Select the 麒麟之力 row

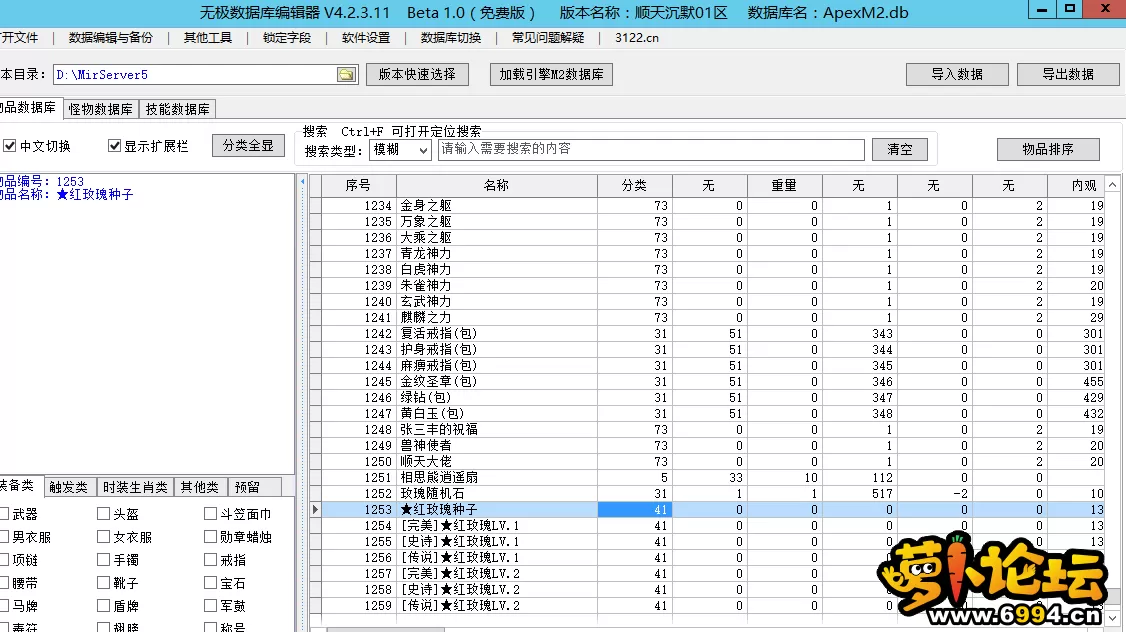coord(707,317)
